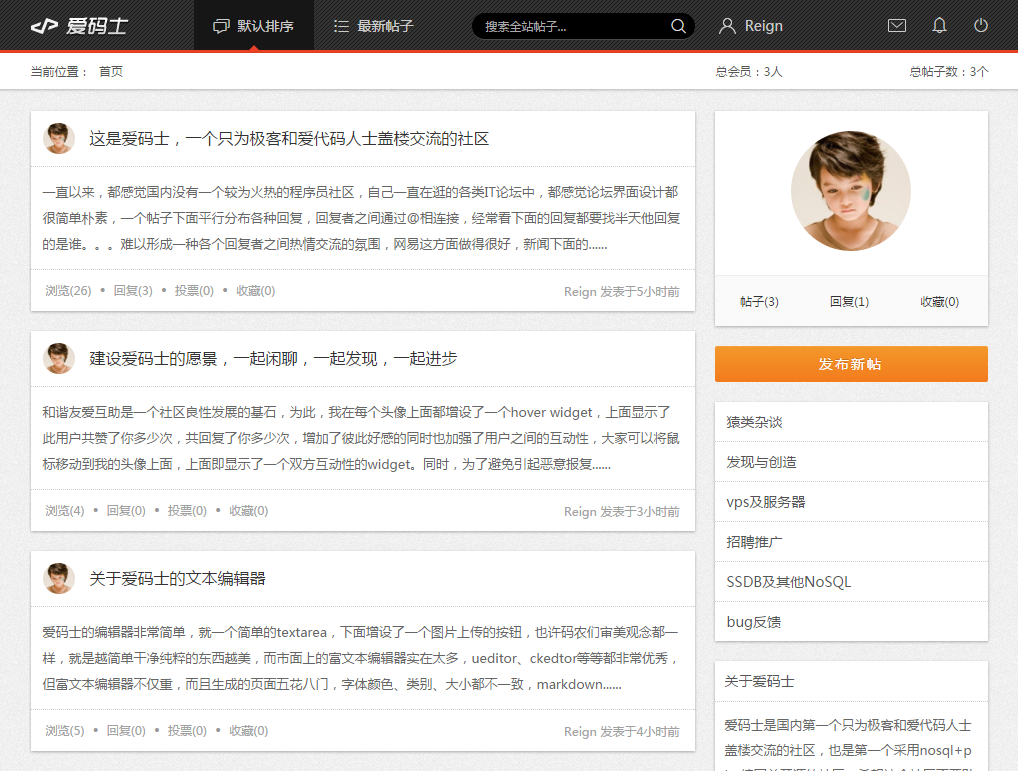Screen dimensions: 1018x771
Task: Click into the 搜索全站帖子 search field
Action: [570, 26]
